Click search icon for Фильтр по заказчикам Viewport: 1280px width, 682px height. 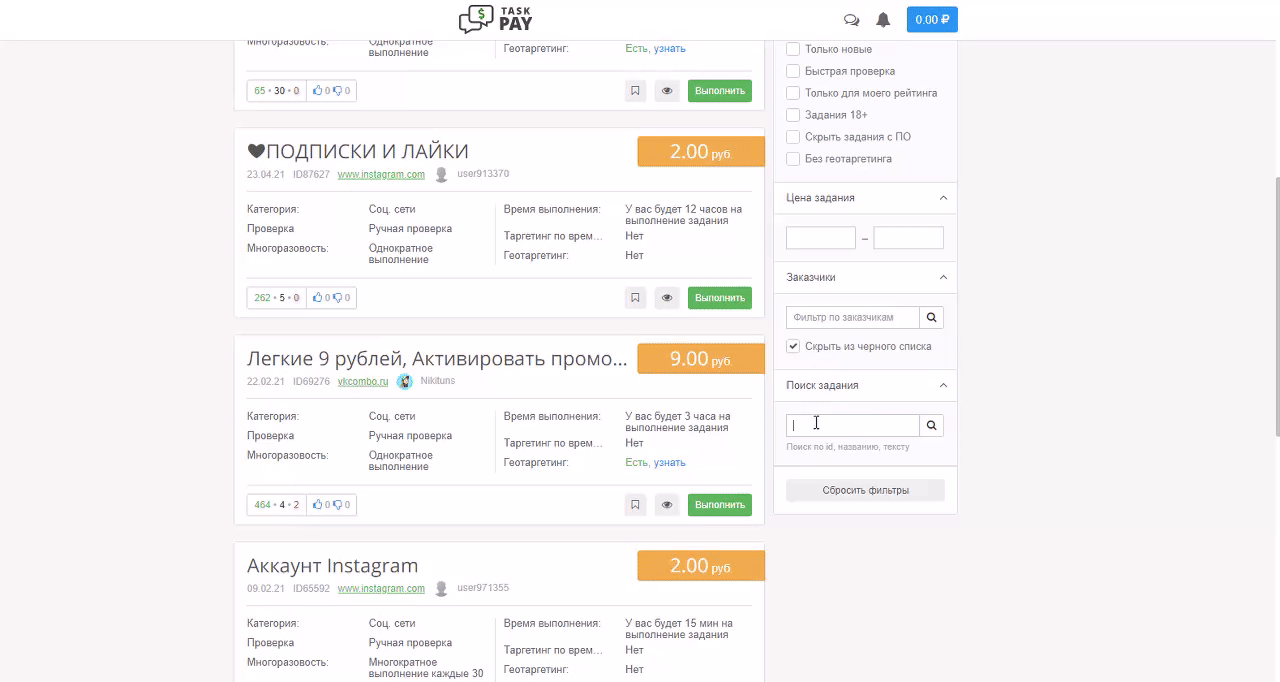pyautogui.click(x=931, y=317)
